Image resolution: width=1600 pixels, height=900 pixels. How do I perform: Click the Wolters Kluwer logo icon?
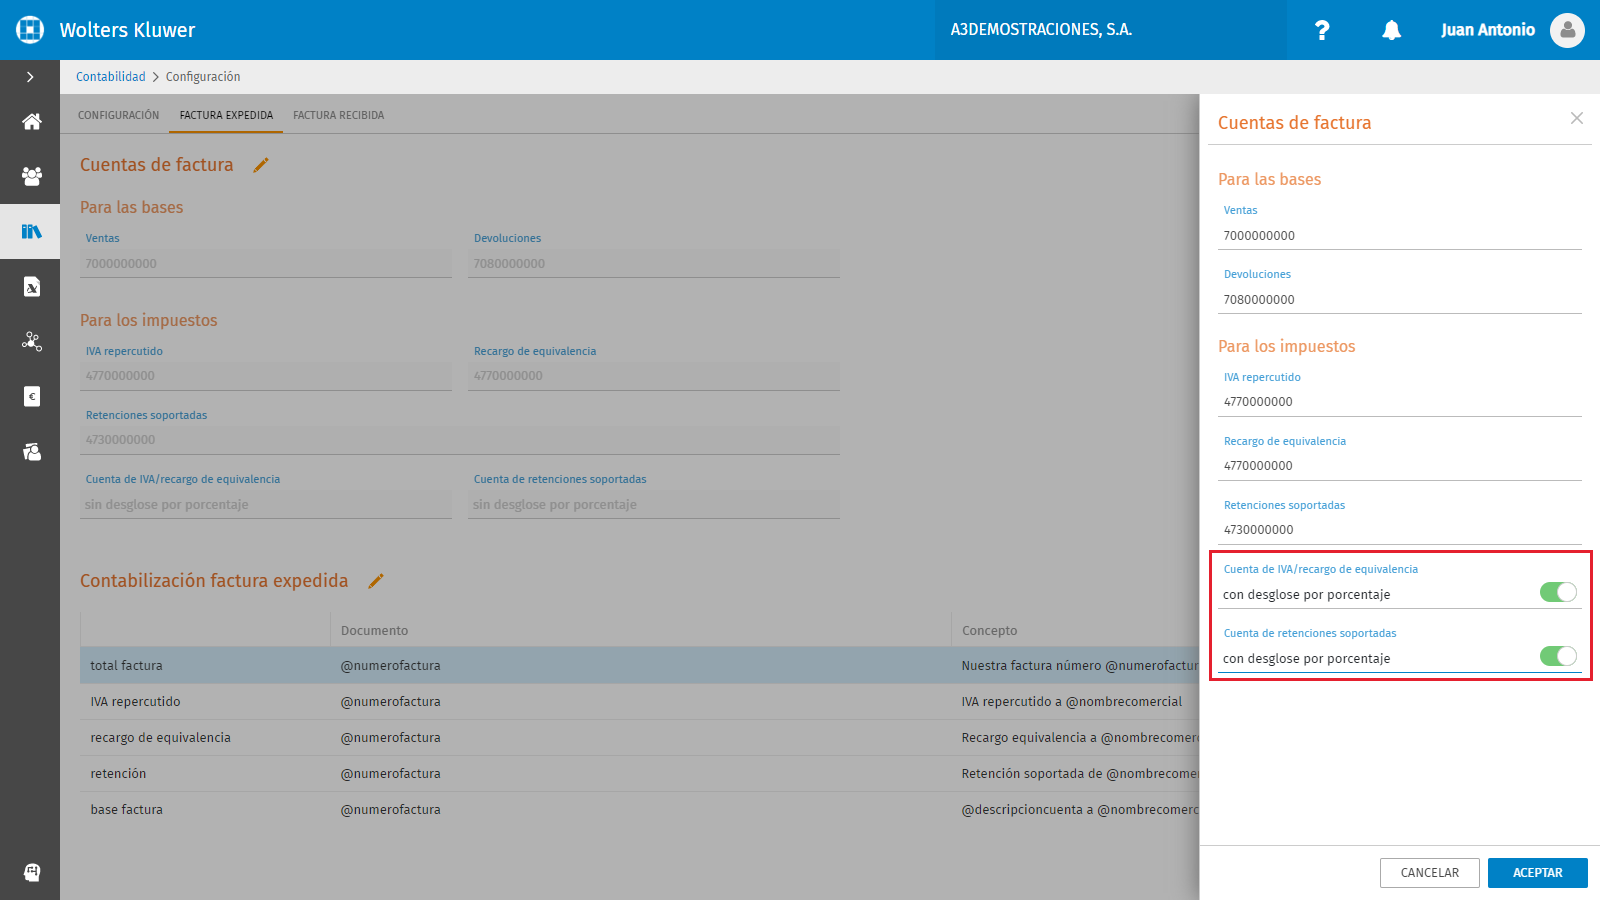click(30, 30)
